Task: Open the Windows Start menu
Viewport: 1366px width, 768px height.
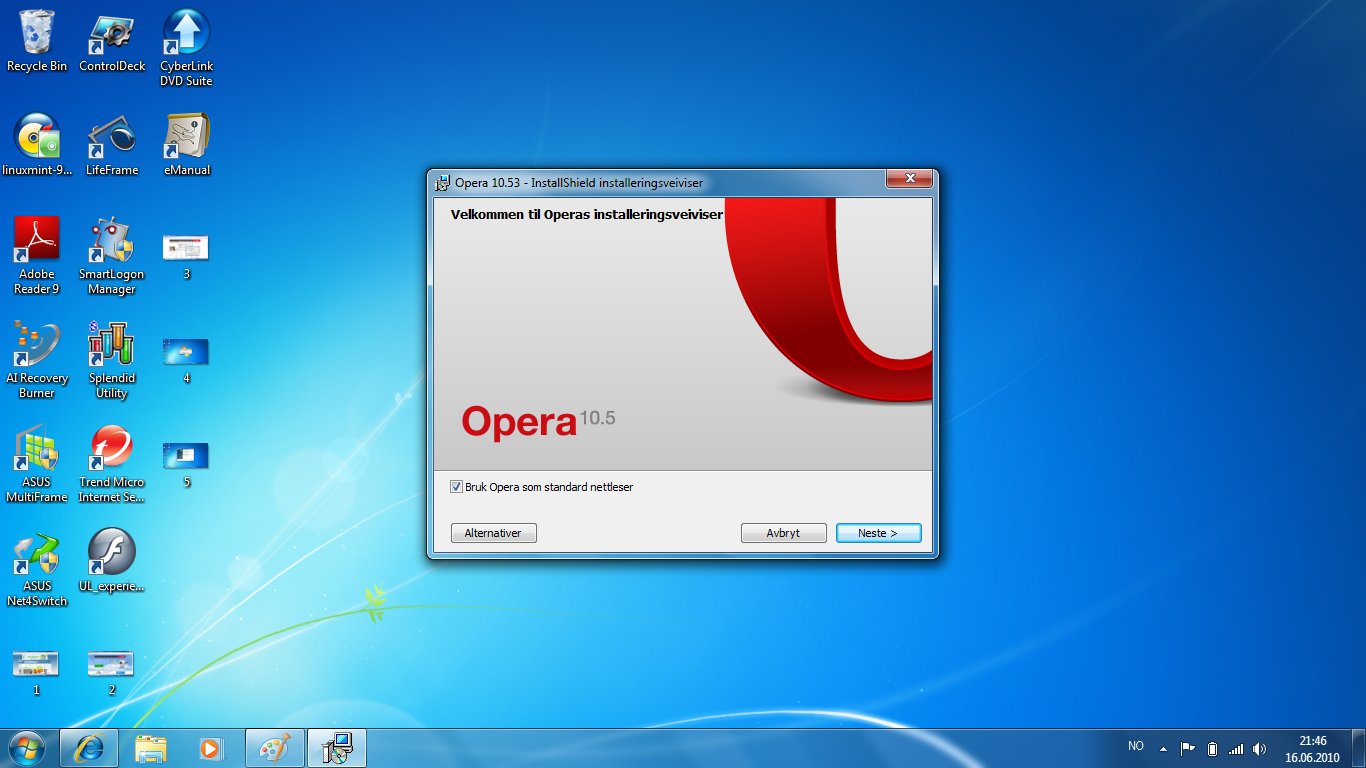Action: [x=25, y=747]
